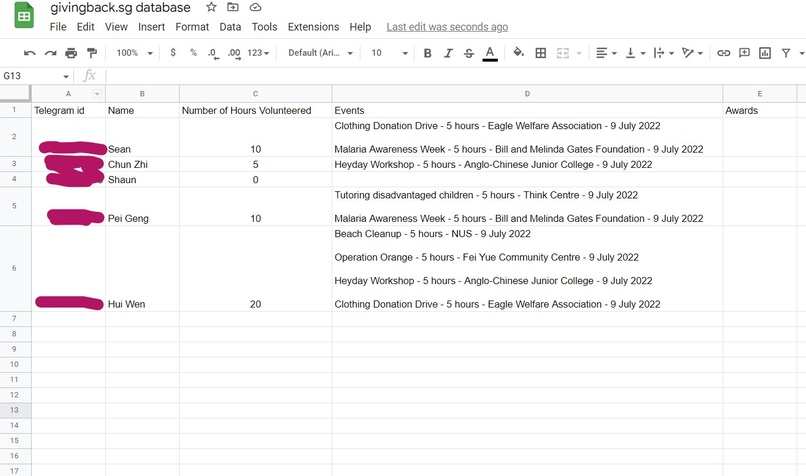Click the Merge cells icon
The image size is (806, 476).
(x=563, y=53)
